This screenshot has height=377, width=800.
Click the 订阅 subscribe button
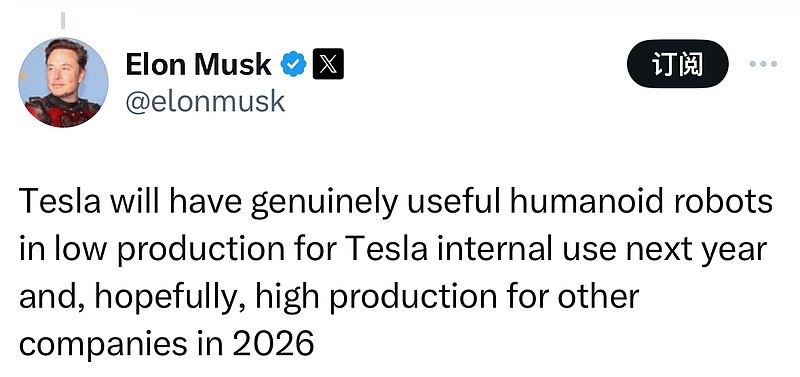pyautogui.click(x=678, y=64)
